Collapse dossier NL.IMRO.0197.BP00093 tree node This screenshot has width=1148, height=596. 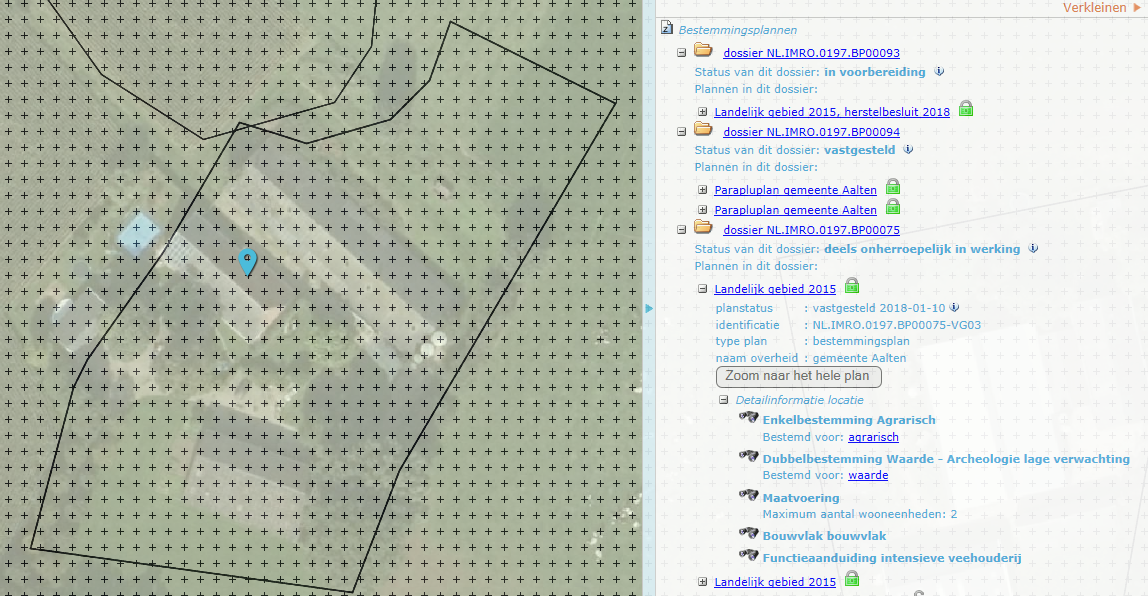coord(682,53)
